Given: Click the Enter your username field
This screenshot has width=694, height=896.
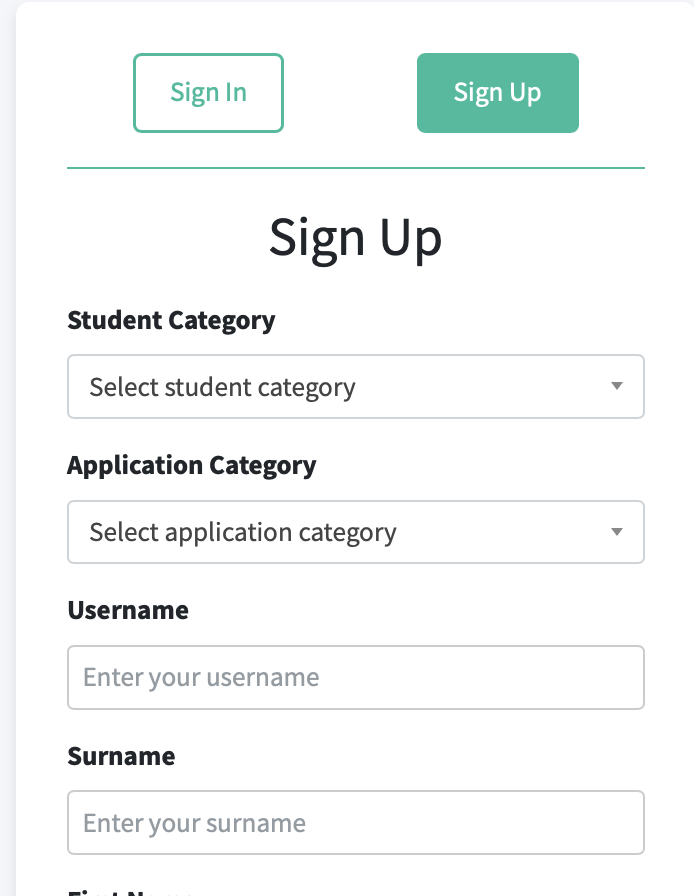Looking at the screenshot, I should (x=356, y=677).
